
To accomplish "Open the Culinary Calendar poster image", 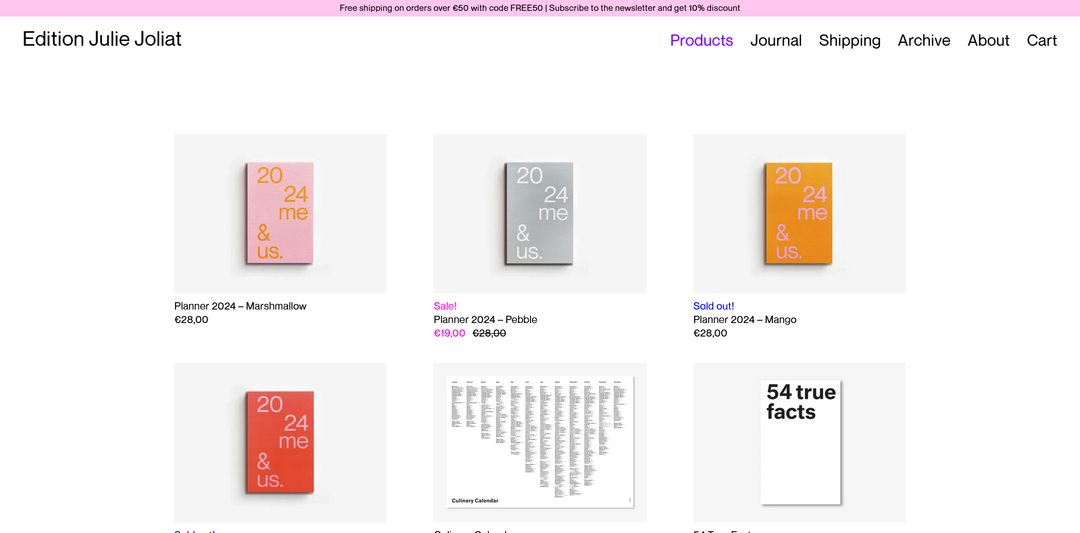I will 539,442.
